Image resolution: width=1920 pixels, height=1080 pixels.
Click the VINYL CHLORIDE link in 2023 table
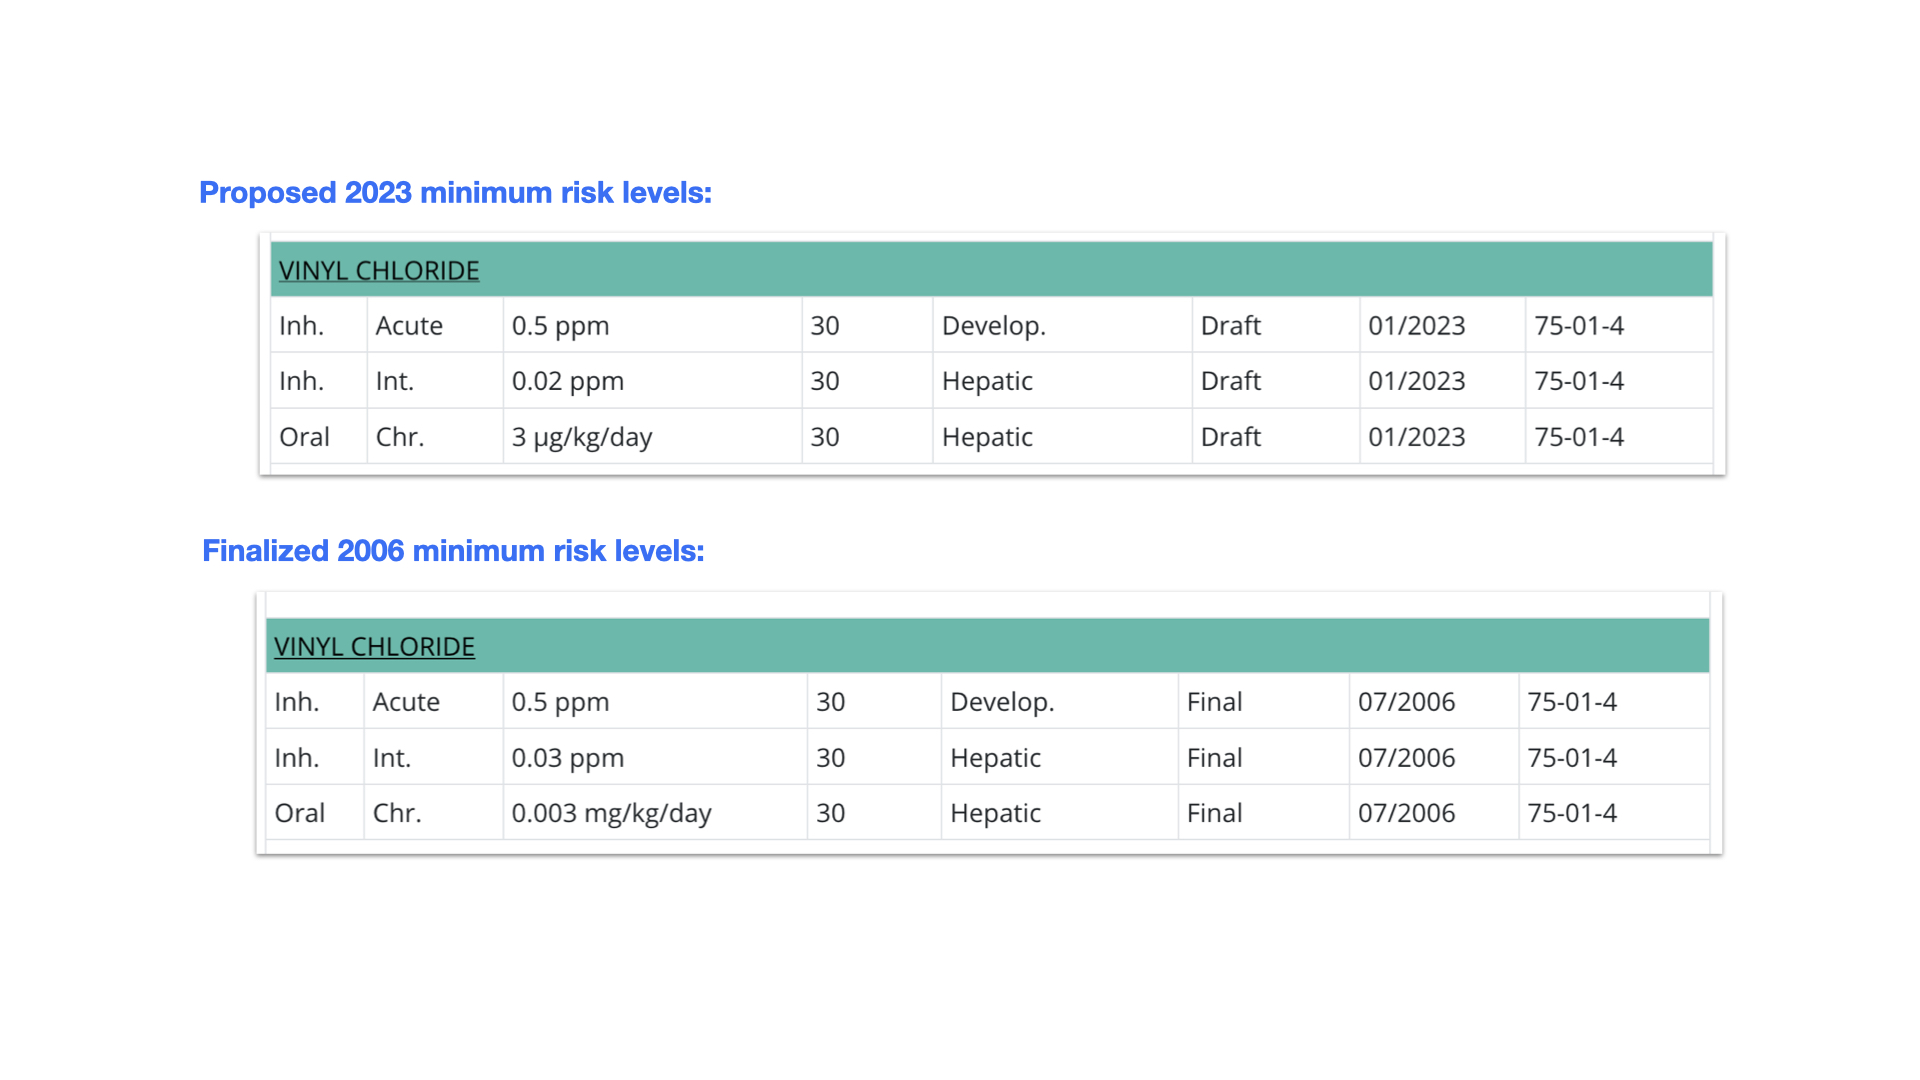378,270
